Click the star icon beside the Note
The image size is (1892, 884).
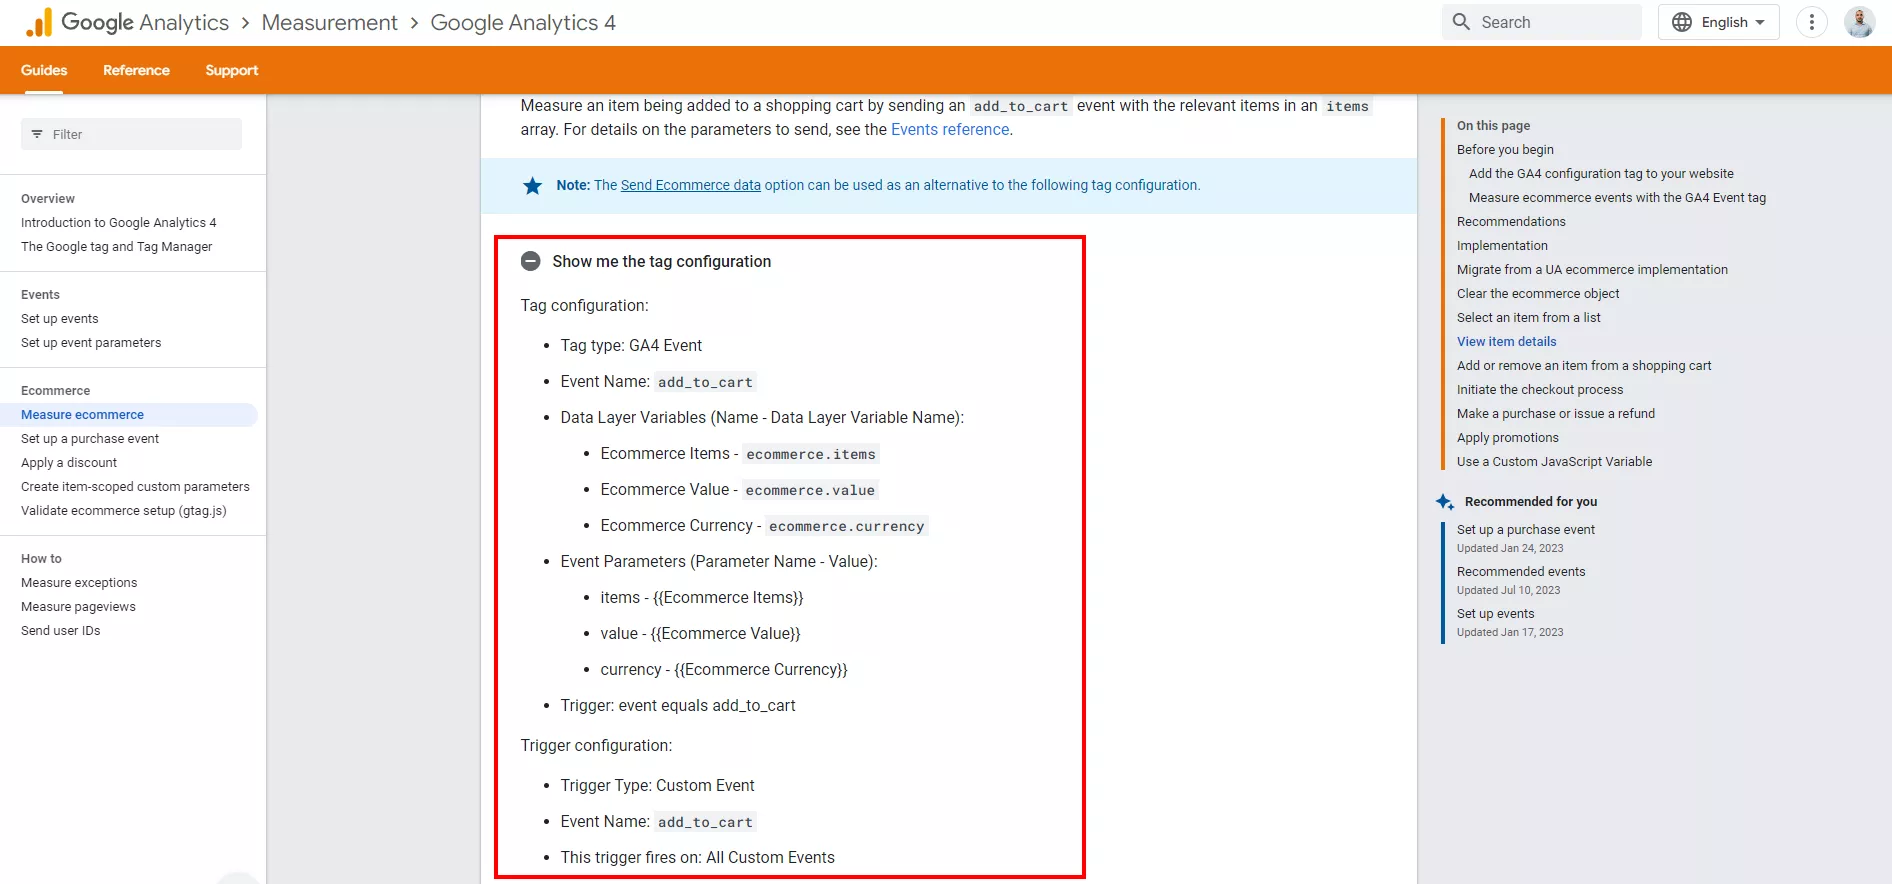coord(533,186)
